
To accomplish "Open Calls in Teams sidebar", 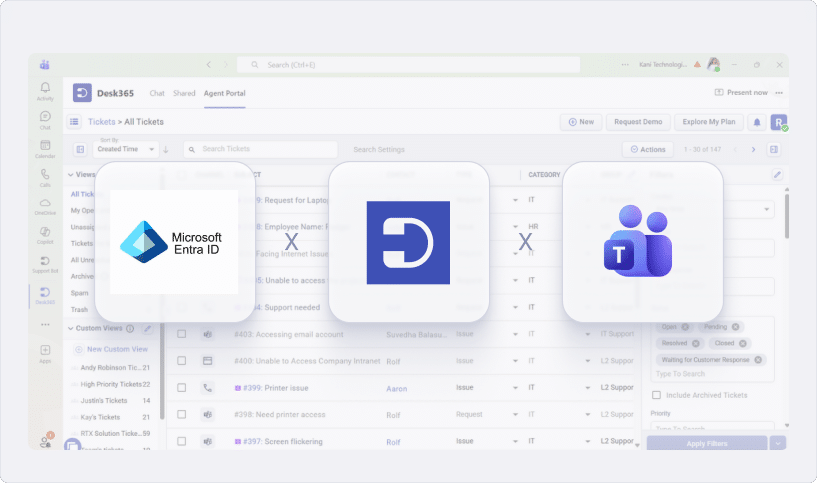I will [45, 177].
